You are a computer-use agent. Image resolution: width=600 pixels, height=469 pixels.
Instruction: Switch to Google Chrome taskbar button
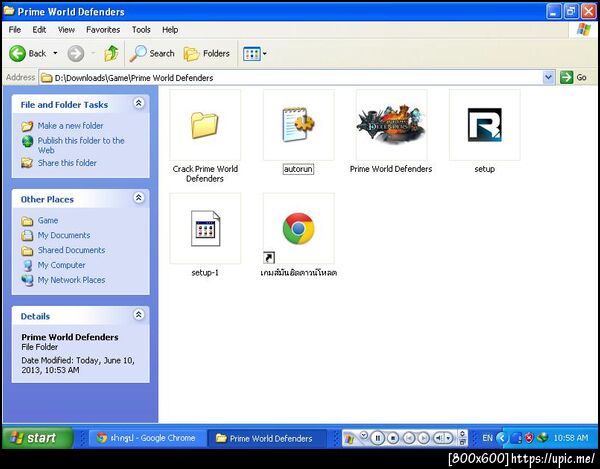point(147,438)
